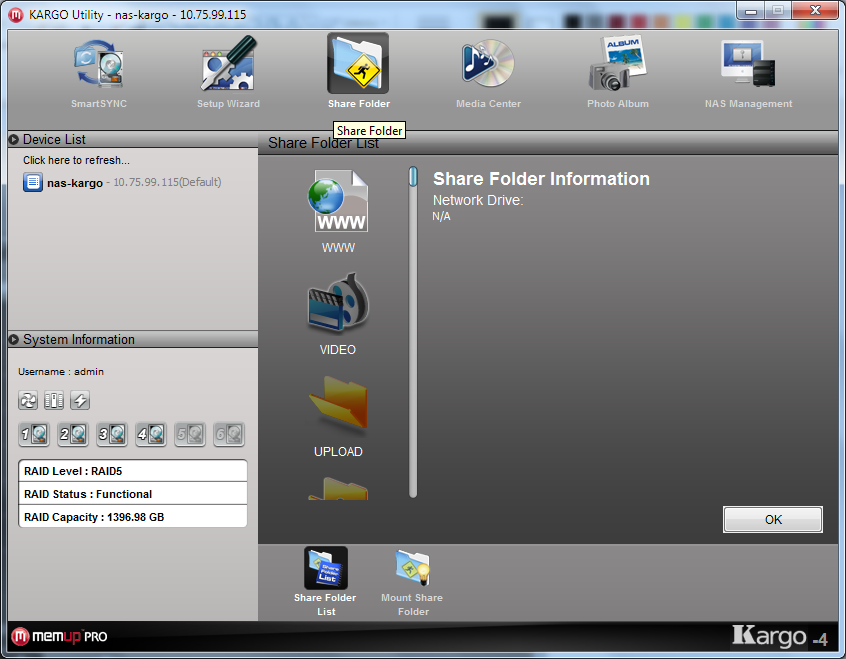Switch to the Mount Share Folder tab
This screenshot has width=846, height=659.
click(412, 582)
